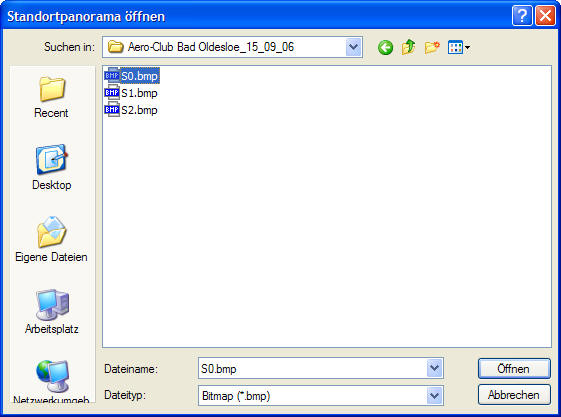
Task: Go to Eigene Dateien folder
Action: coord(51,239)
